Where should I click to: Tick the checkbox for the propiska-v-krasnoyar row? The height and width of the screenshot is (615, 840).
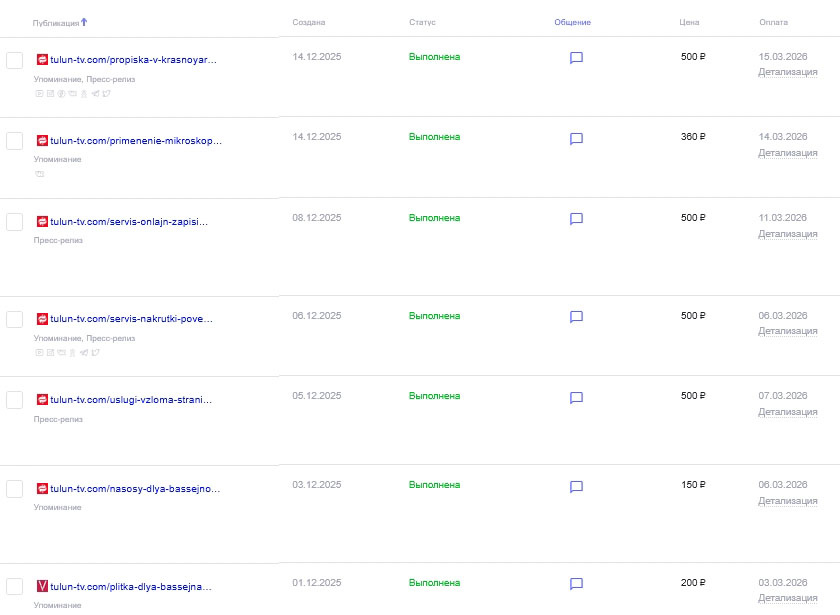[15, 61]
